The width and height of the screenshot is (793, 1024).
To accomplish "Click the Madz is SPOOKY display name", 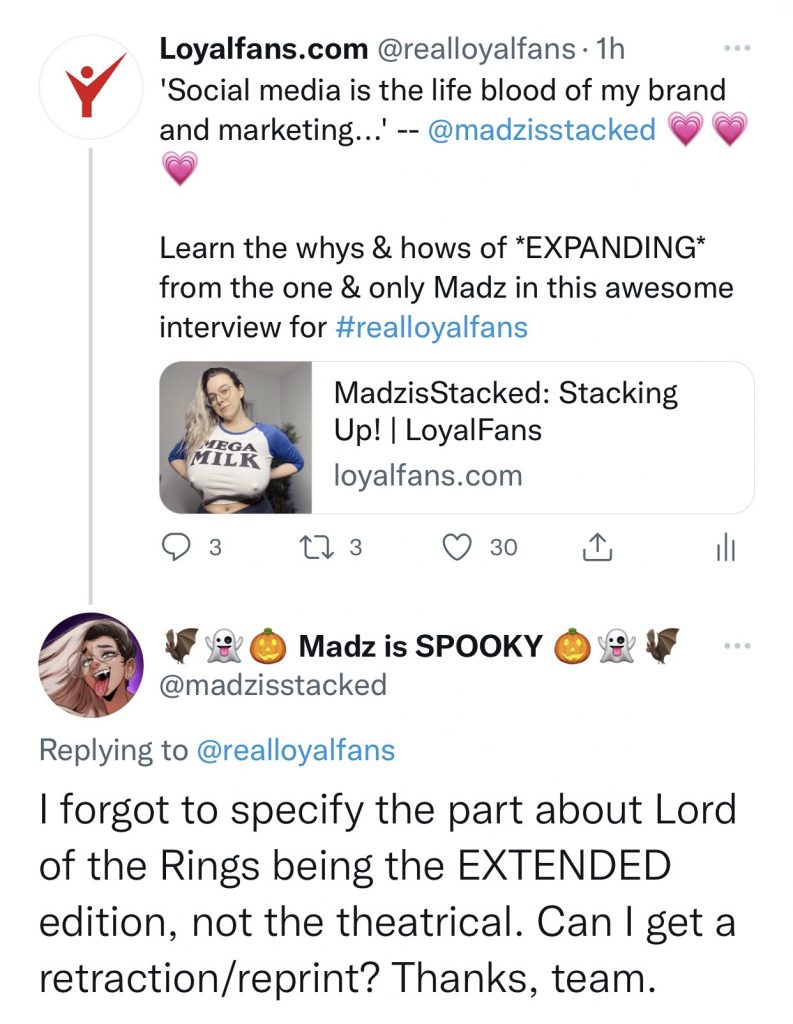I will coord(421,647).
